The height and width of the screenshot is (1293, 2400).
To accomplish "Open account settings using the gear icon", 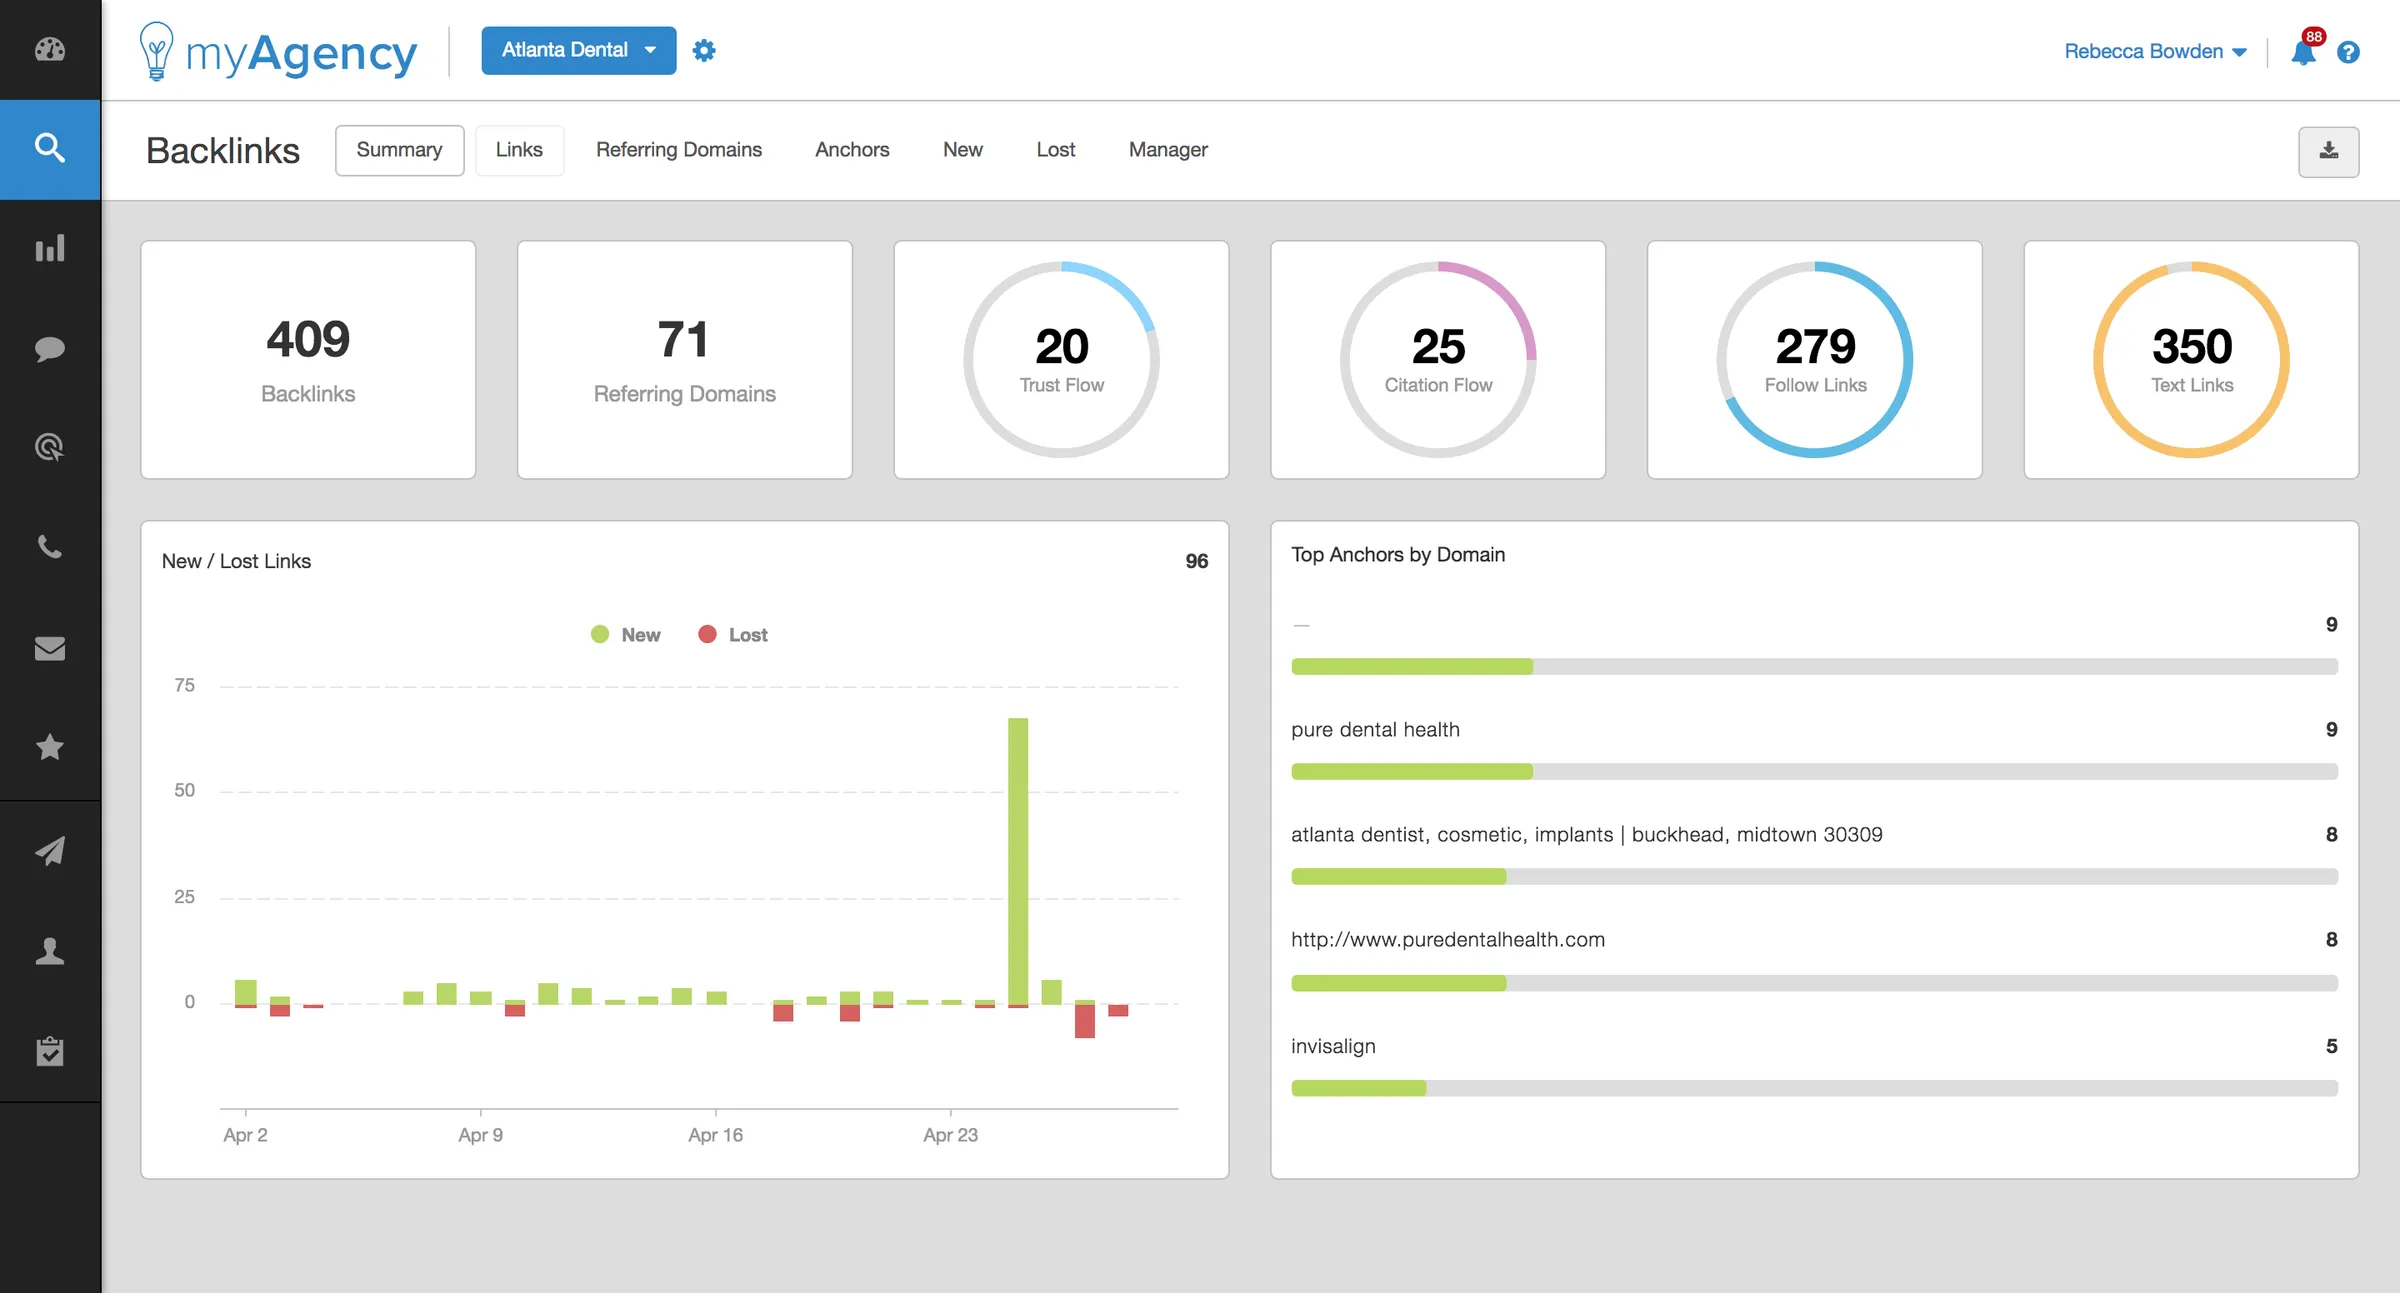I will [x=704, y=50].
